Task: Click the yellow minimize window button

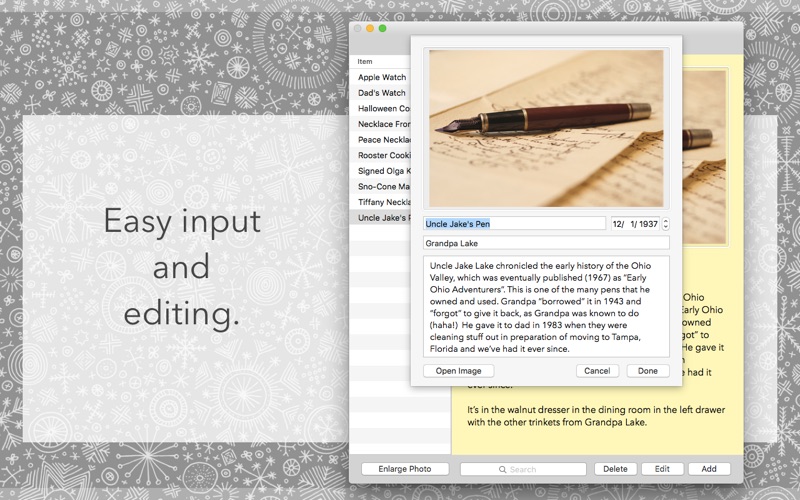Action: [370, 29]
